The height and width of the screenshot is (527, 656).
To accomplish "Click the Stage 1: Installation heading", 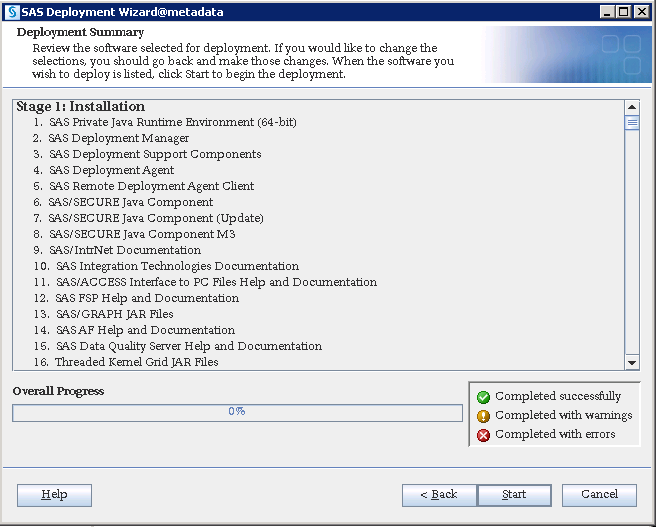I will click(80, 107).
